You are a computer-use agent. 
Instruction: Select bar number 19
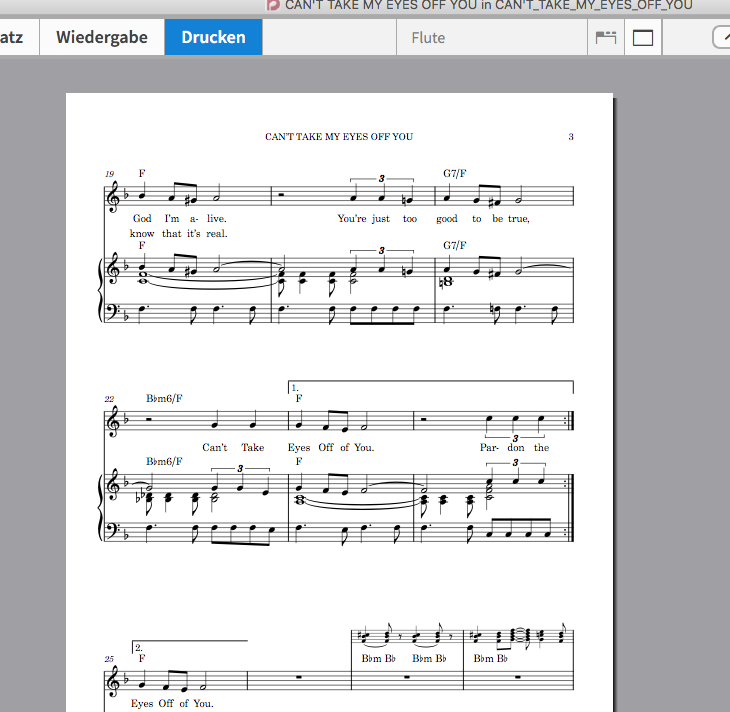pyautogui.click(x=109, y=174)
